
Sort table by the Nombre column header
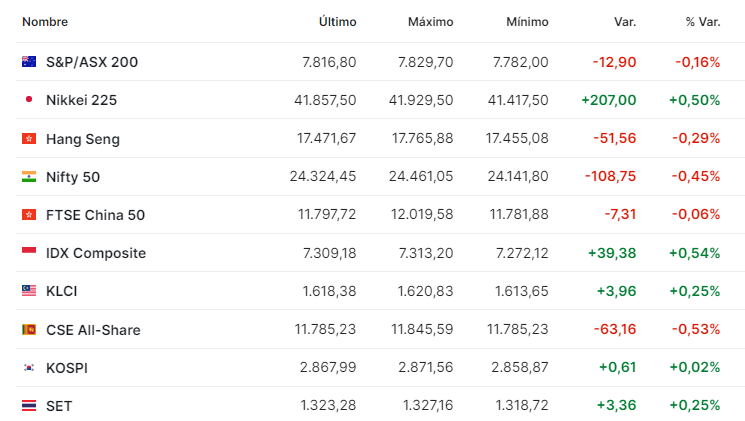[45, 22]
